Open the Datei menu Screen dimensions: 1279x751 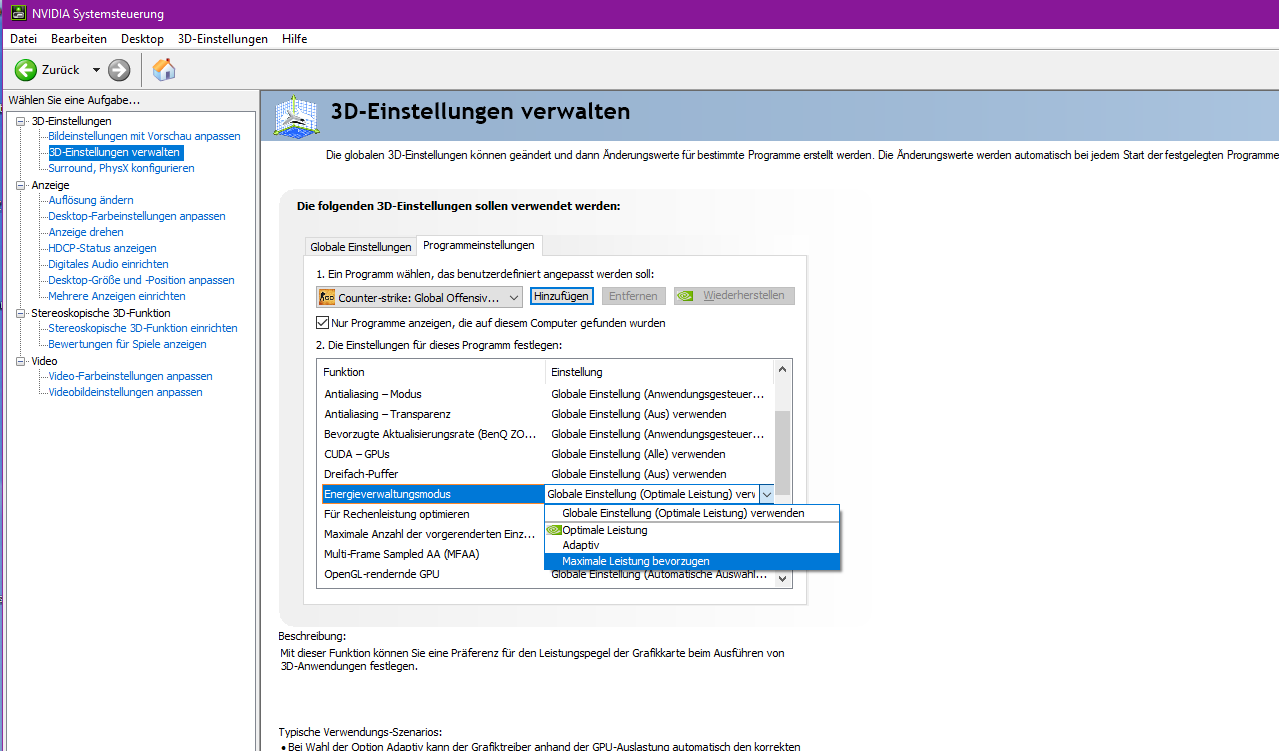(x=23, y=39)
